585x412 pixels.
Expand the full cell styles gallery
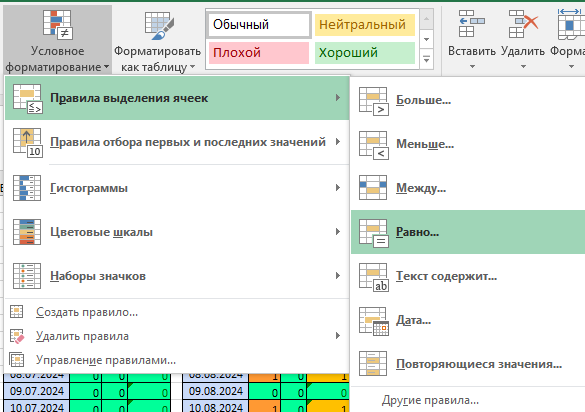pos(426,59)
